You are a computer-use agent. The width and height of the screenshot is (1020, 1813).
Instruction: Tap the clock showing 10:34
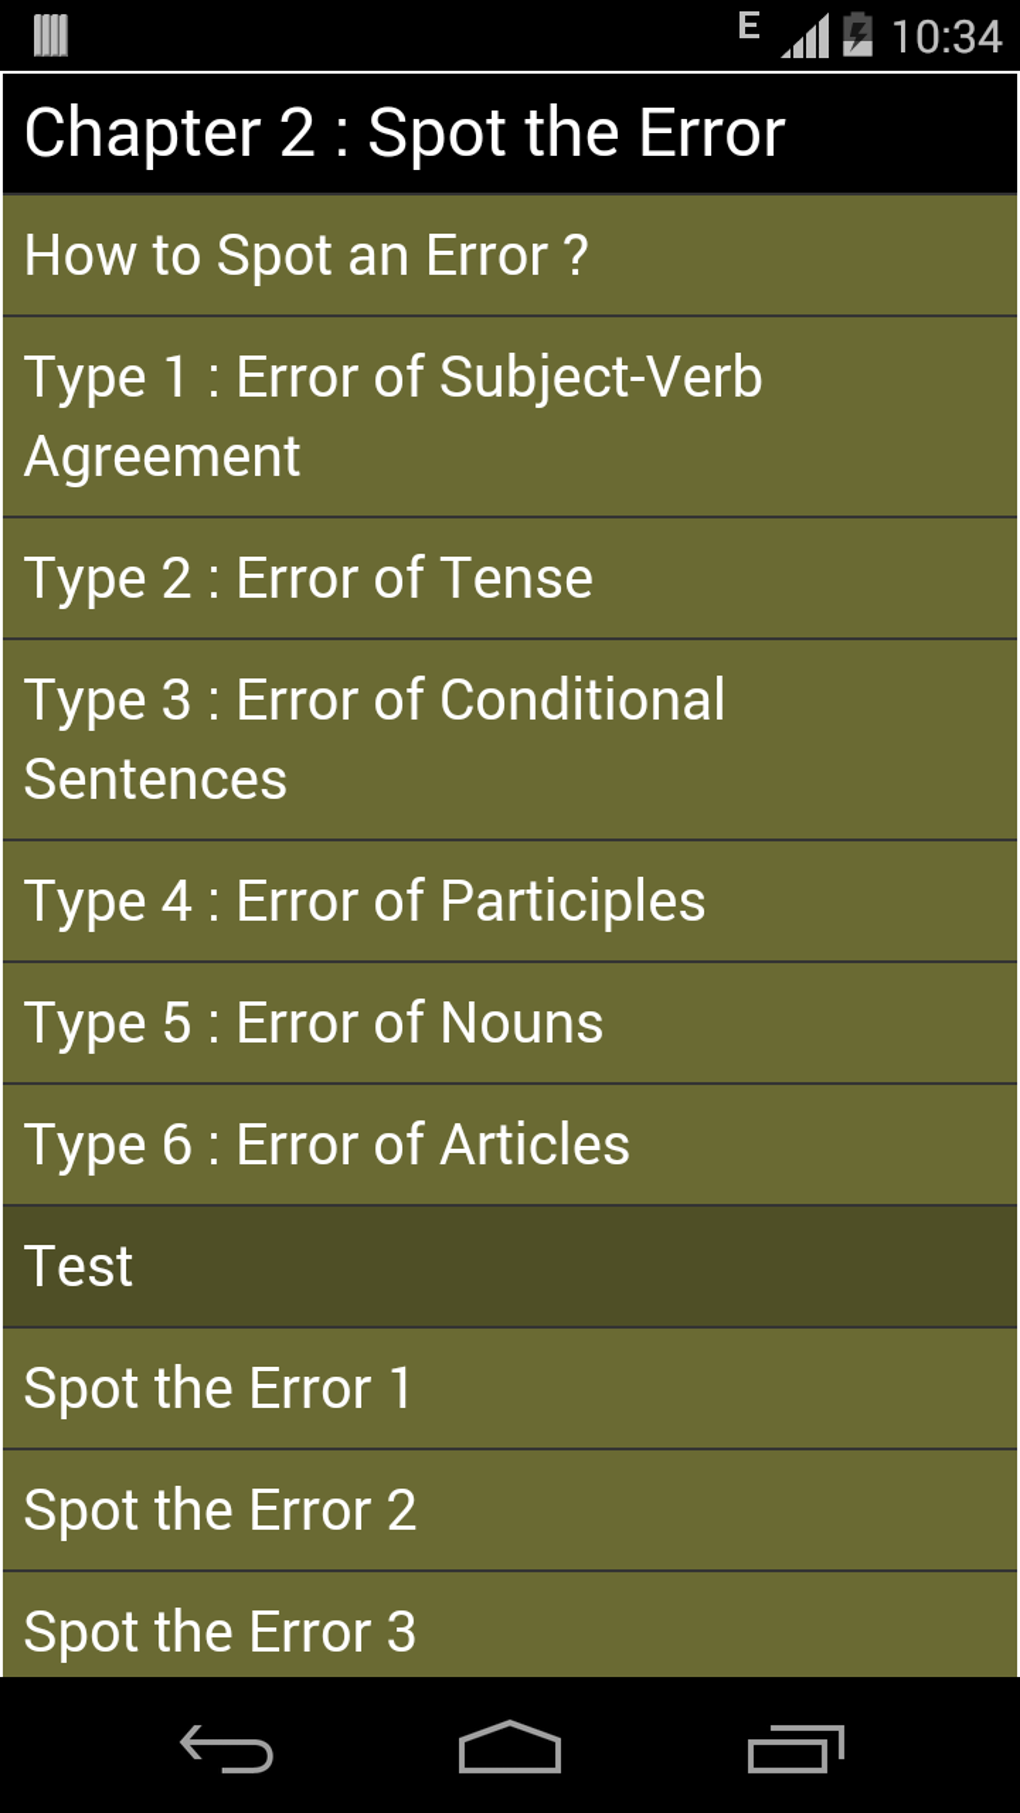point(946,37)
